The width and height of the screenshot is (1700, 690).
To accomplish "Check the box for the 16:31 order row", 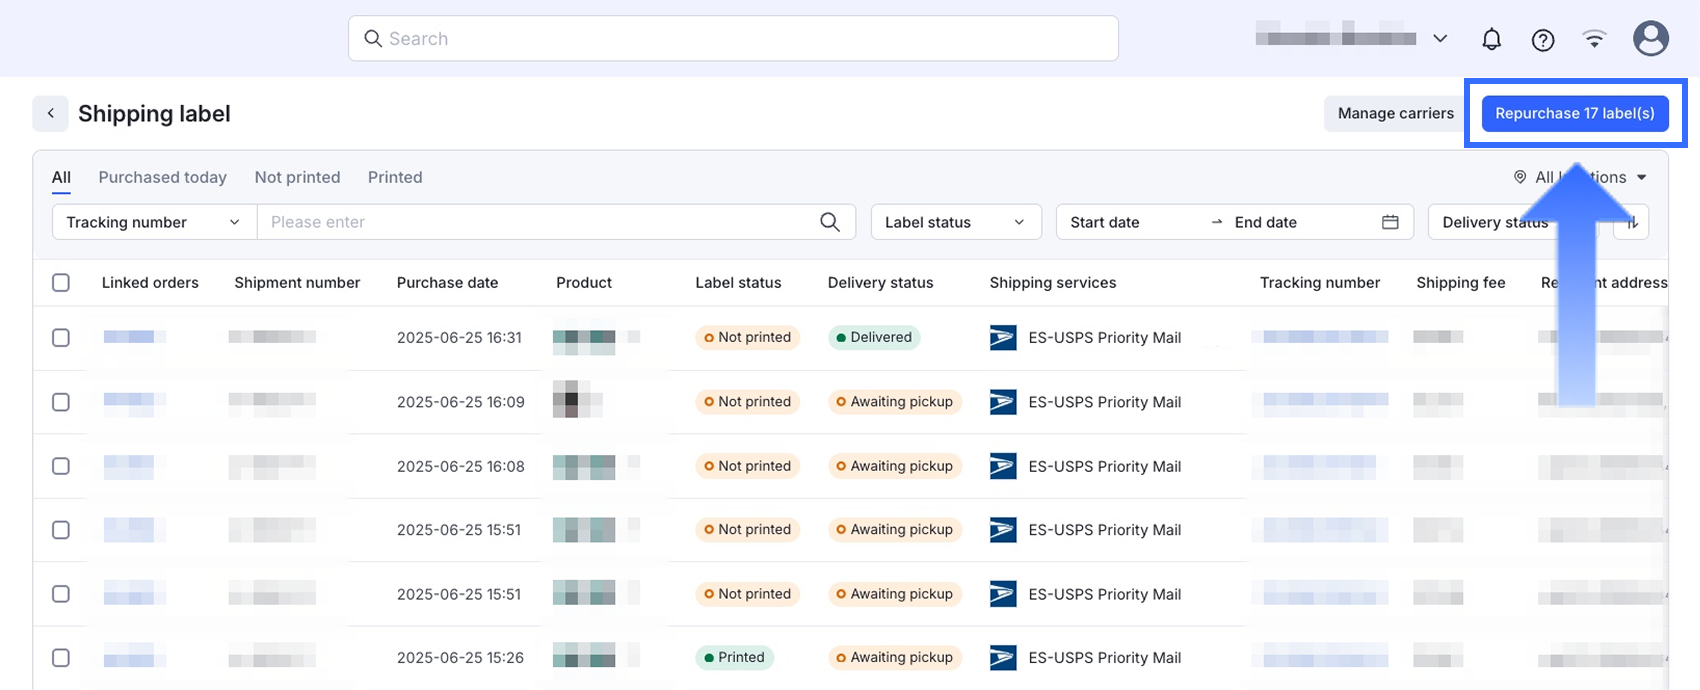I will pos(61,338).
